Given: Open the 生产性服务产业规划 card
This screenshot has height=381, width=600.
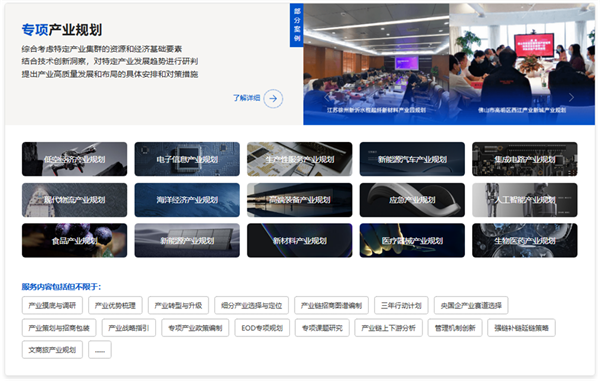Looking at the screenshot, I should coord(300,159).
